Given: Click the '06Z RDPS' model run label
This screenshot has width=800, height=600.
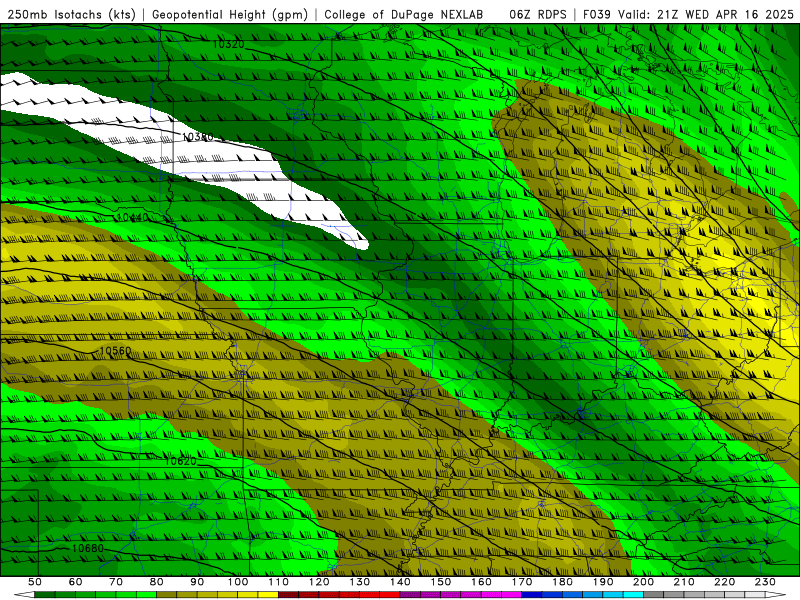Looking at the screenshot, I should pyautogui.click(x=538, y=15).
